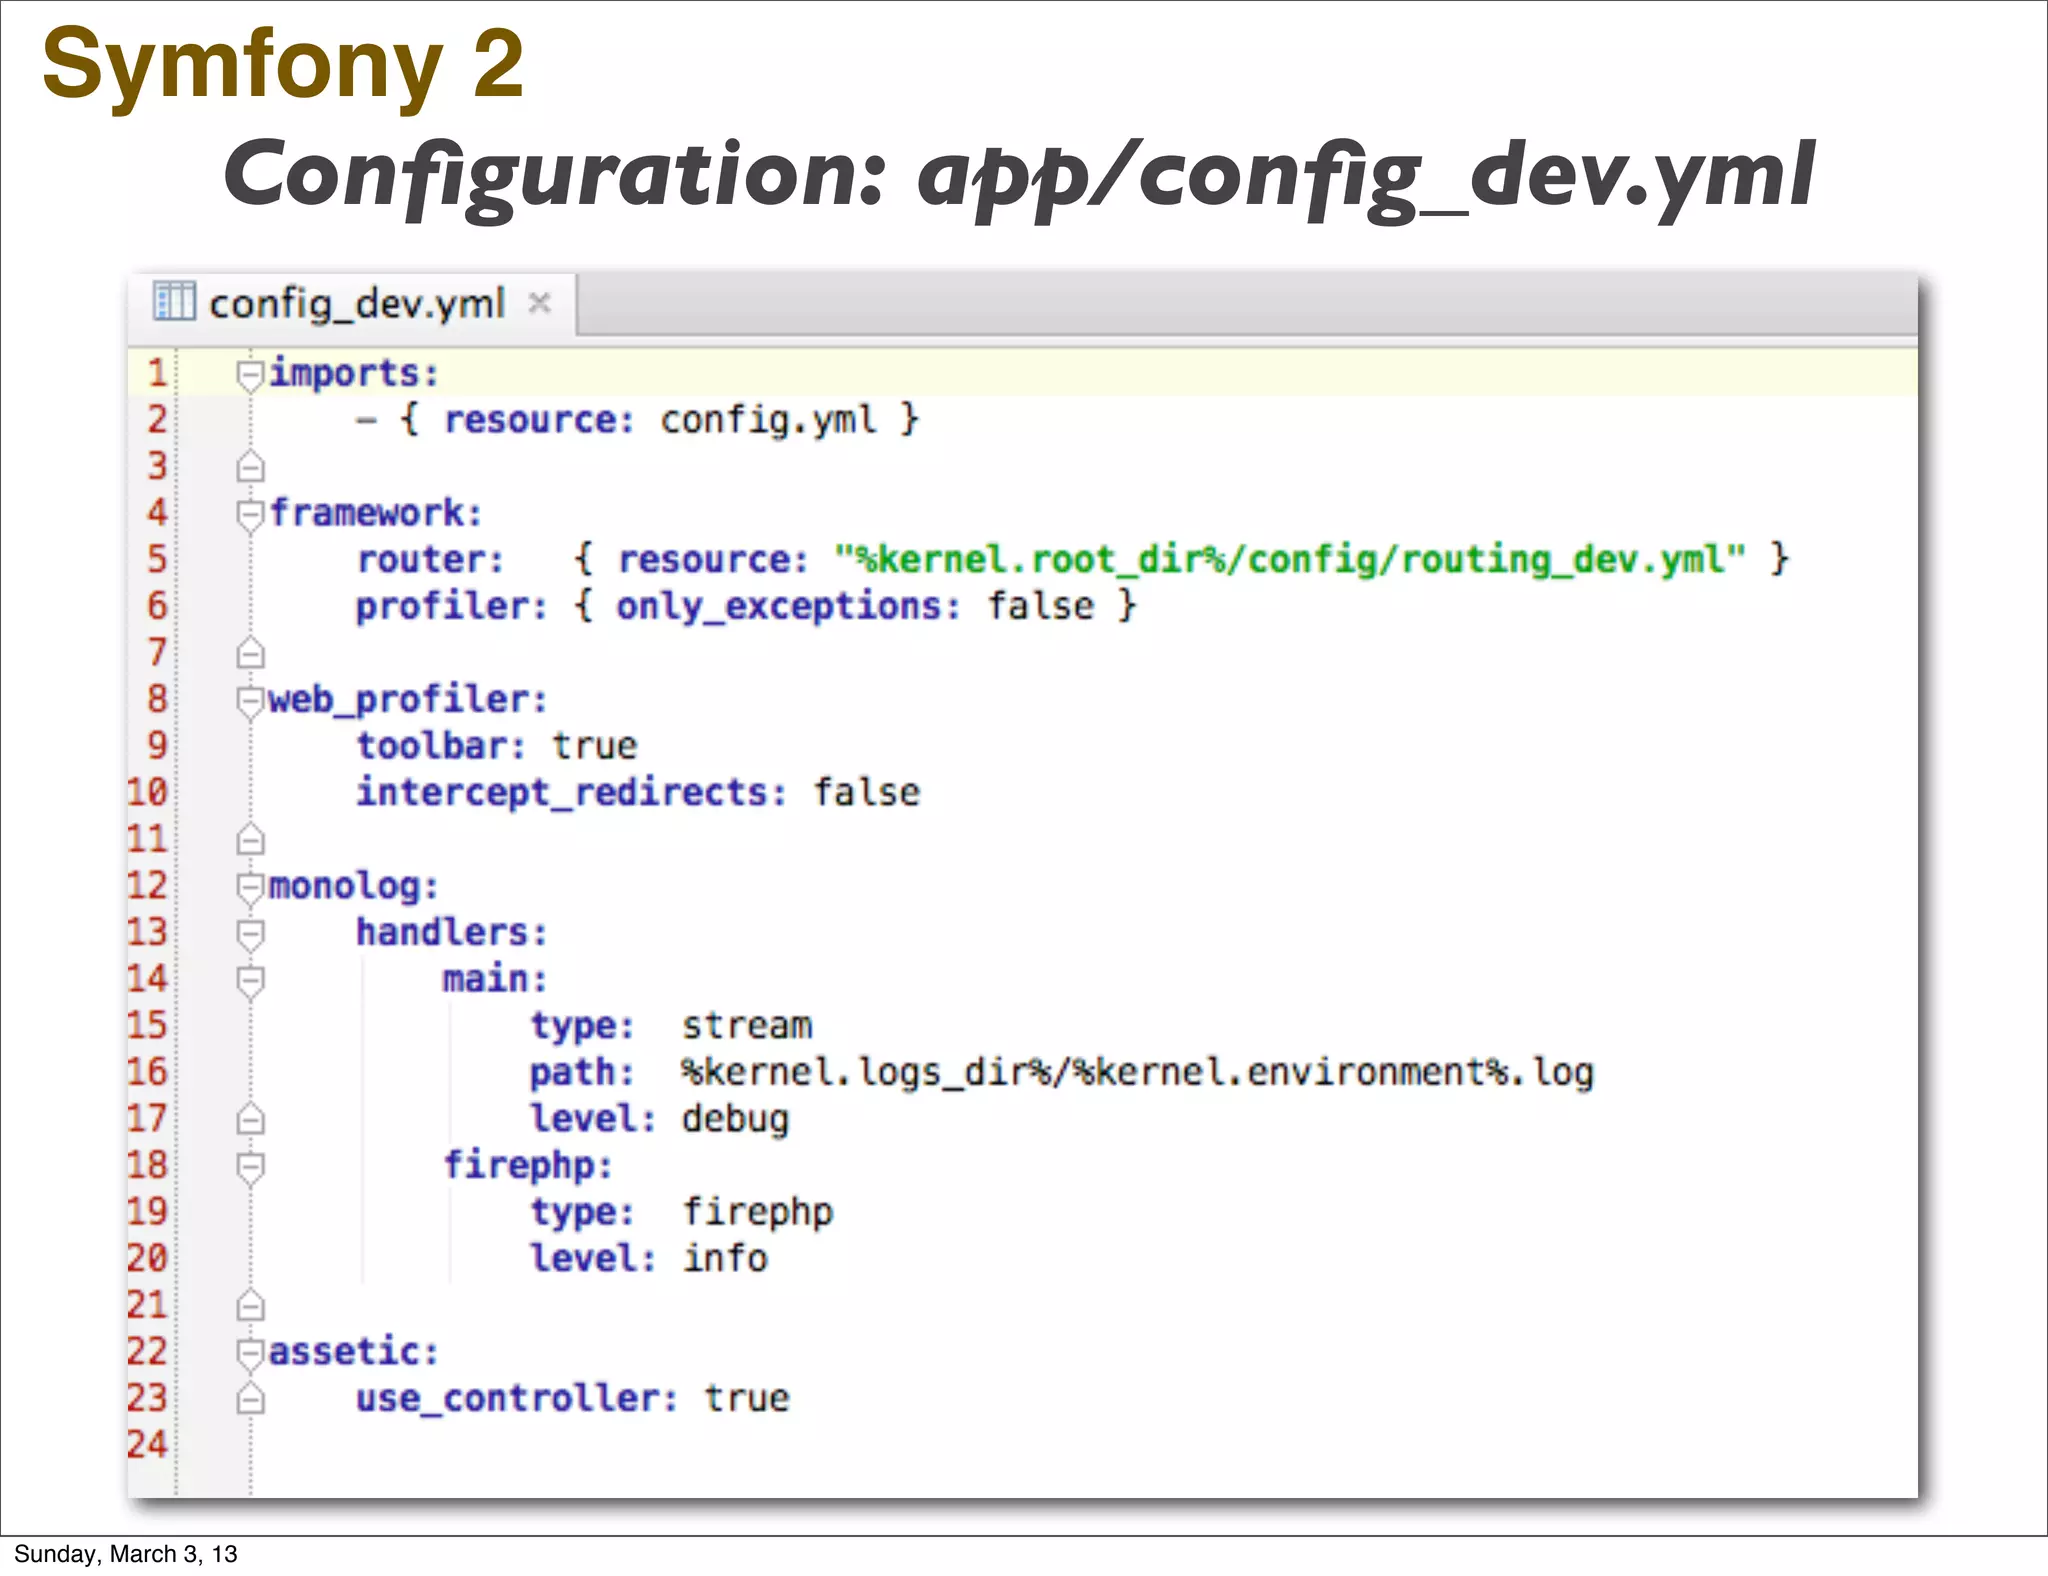
Task: Click 'only_exceptions:' on line 6
Action: click(788, 607)
